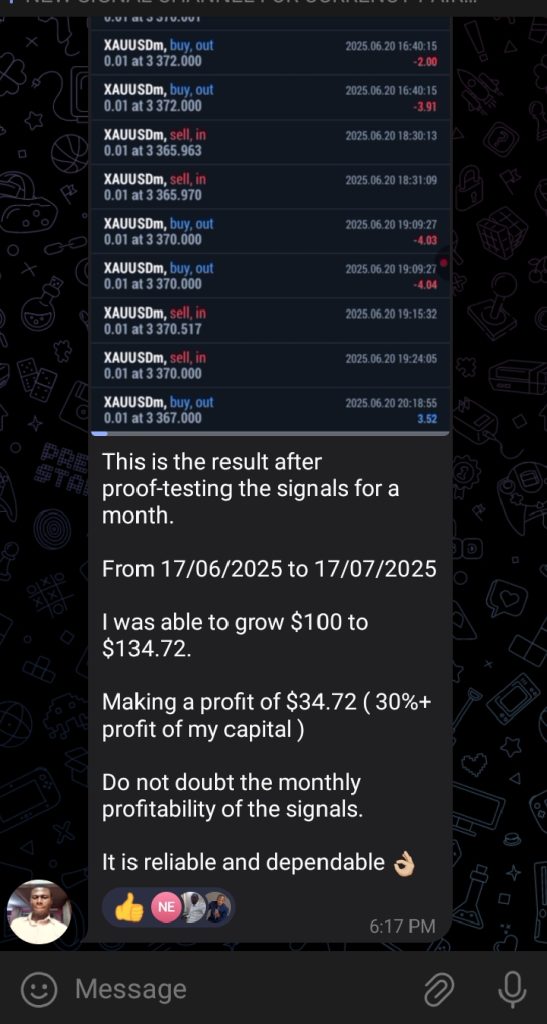Tap the -3.91 loss trade row
Screen dimensions: 547x1024
tap(269, 97)
